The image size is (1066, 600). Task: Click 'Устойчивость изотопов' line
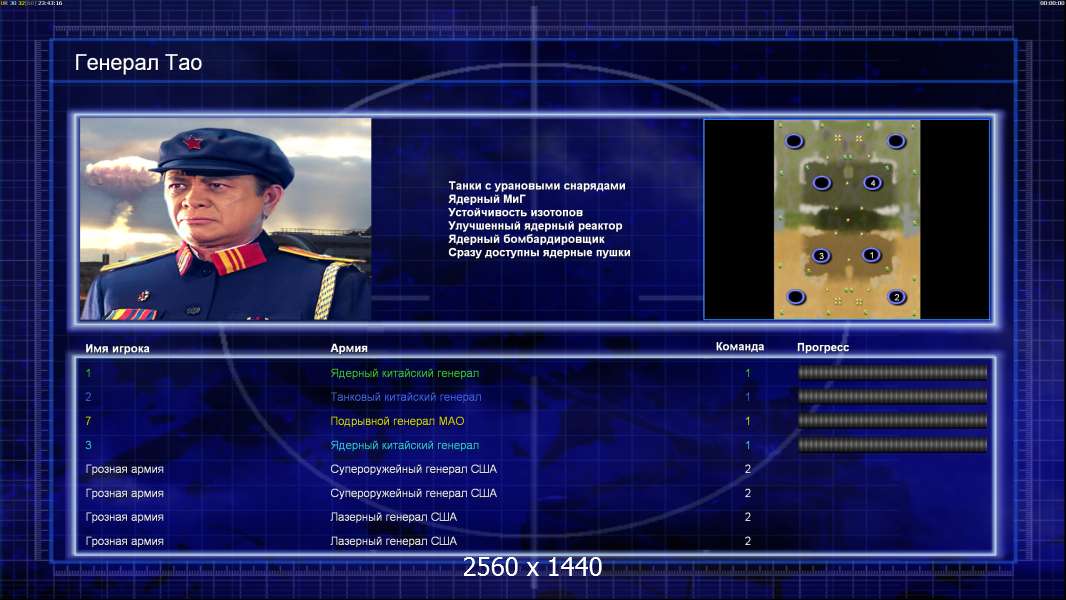point(515,212)
